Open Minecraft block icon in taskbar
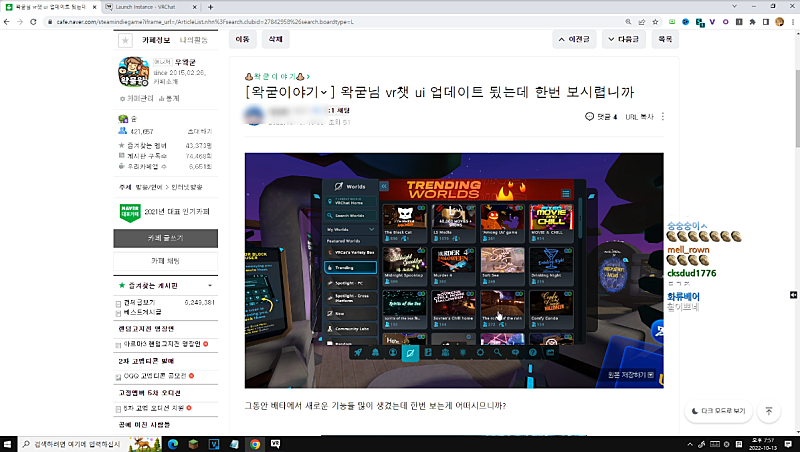The image size is (800, 452). coord(193,444)
